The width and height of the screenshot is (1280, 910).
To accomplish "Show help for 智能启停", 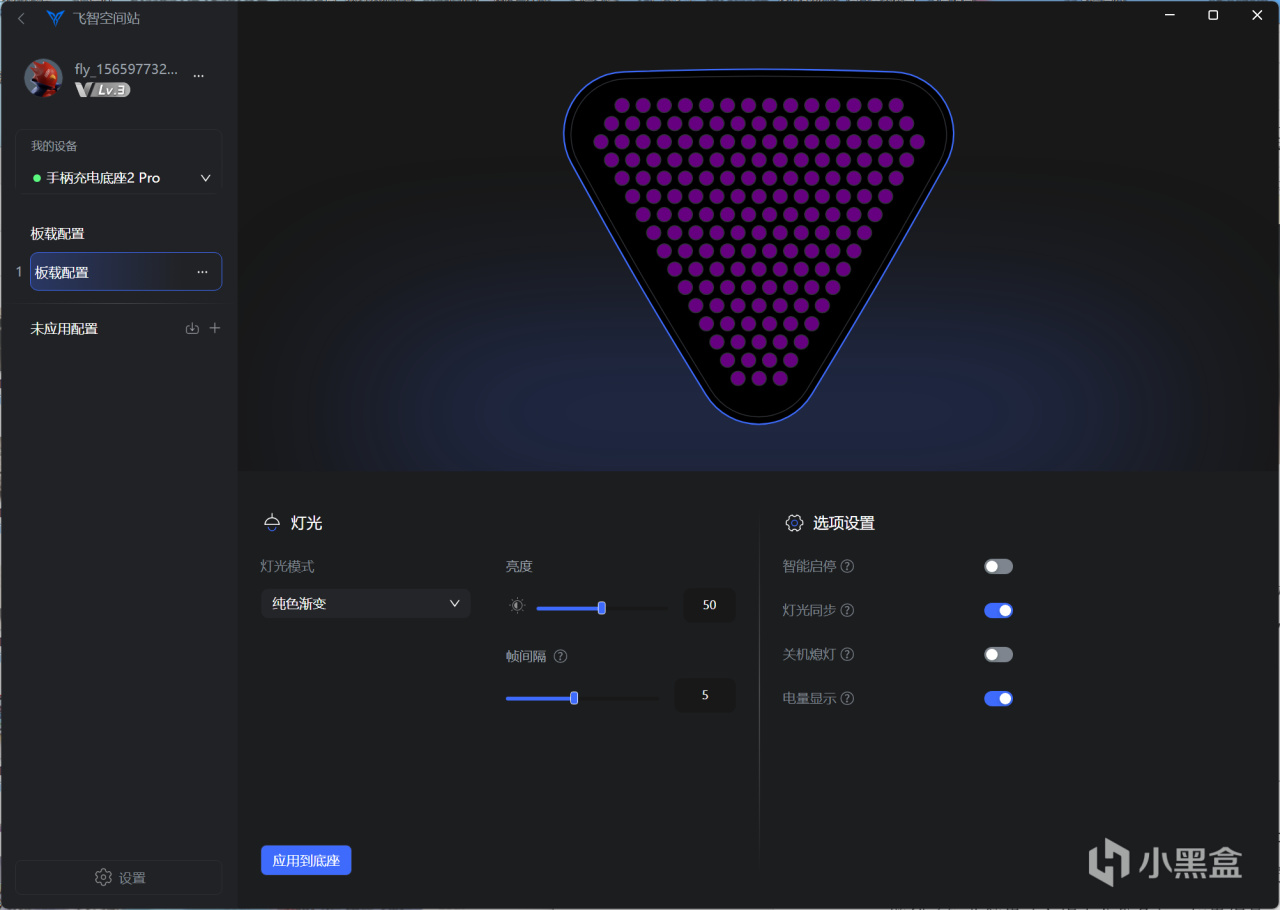I will 847,566.
